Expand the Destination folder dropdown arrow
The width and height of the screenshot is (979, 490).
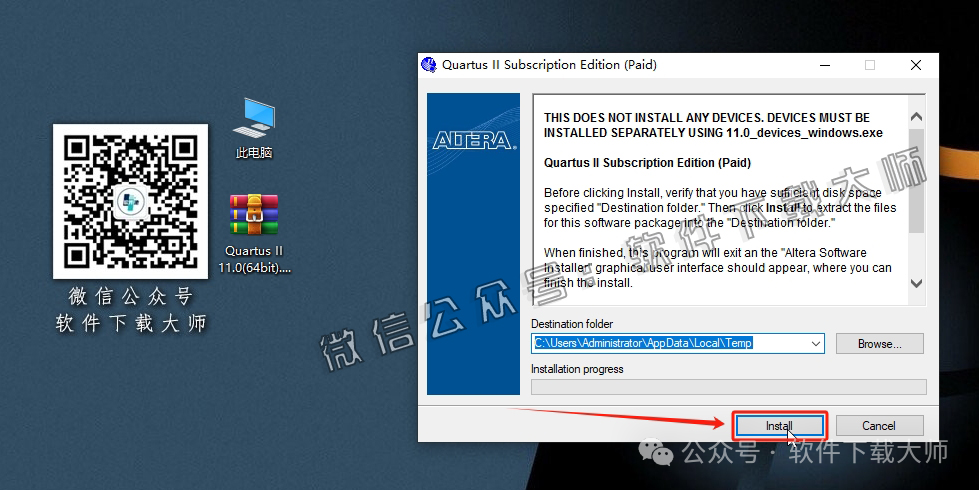[816, 343]
